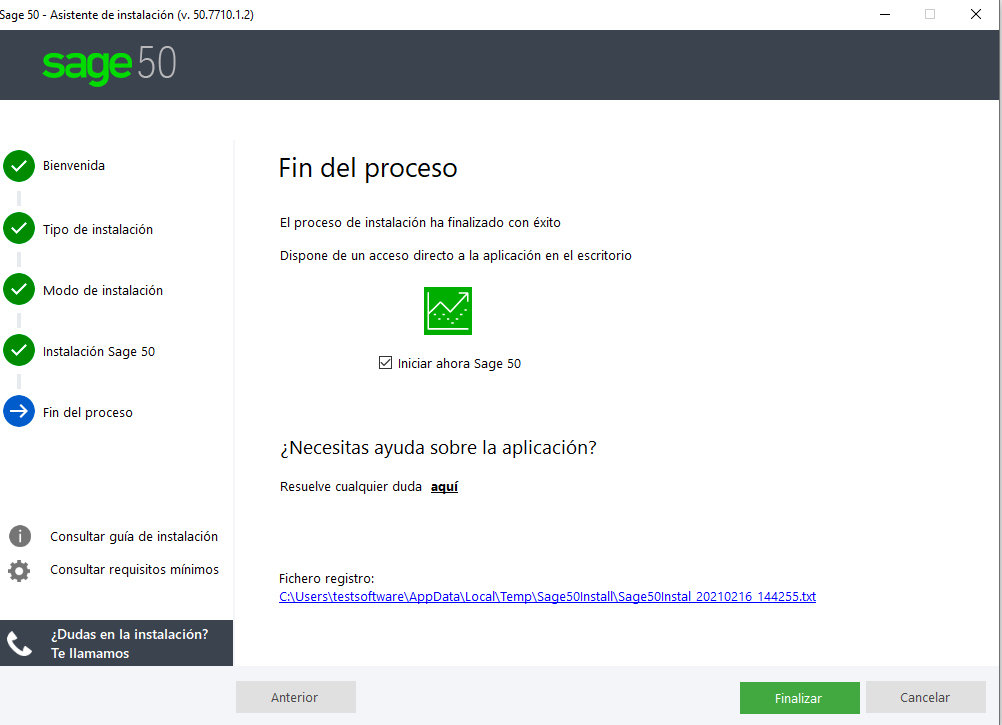The width and height of the screenshot is (1002, 725).
Task: Click the 'Fichero registro:' label
Action: click(x=327, y=579)
